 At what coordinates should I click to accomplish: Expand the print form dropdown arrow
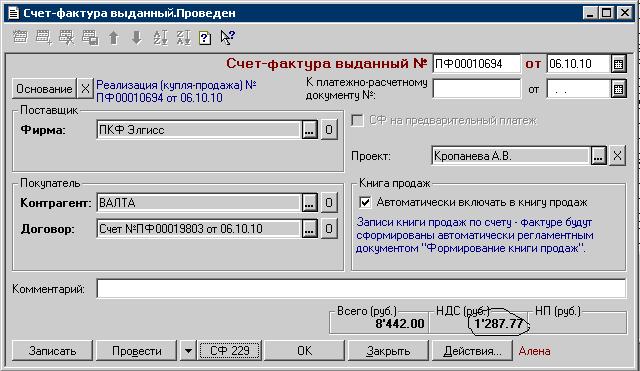click(x=188, y=351)
